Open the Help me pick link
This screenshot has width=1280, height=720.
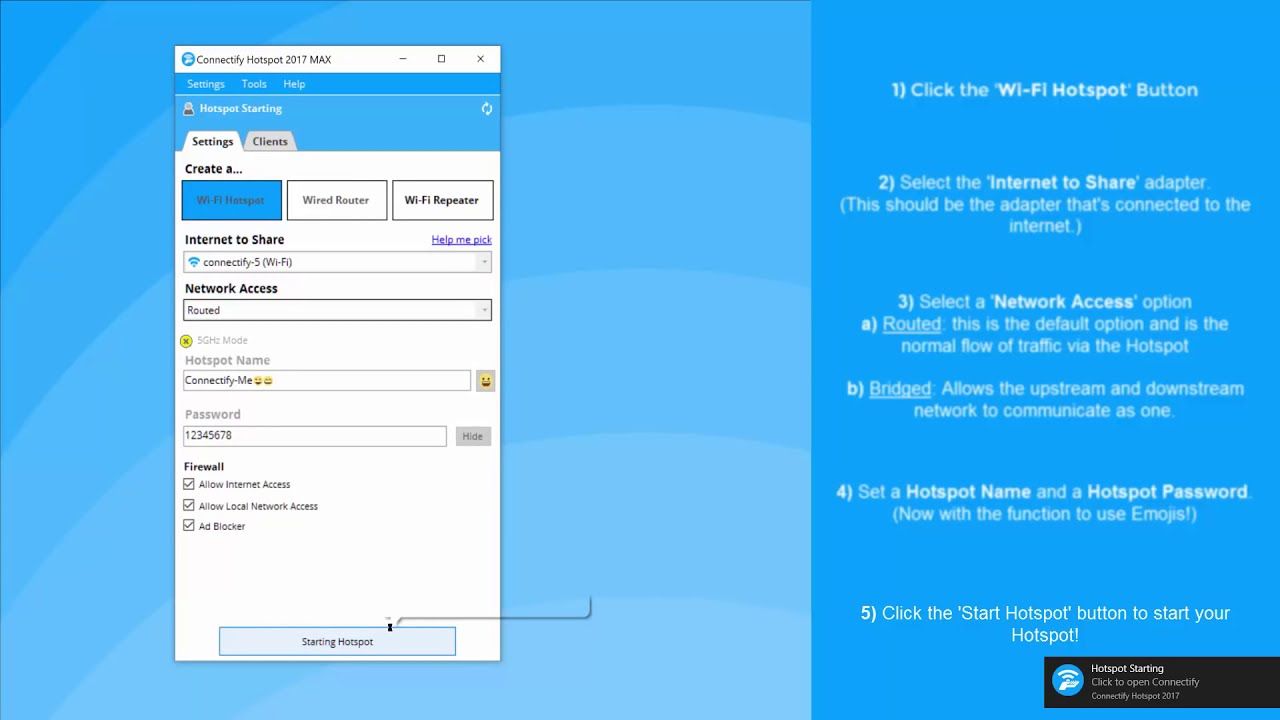(x=461, y=239)
